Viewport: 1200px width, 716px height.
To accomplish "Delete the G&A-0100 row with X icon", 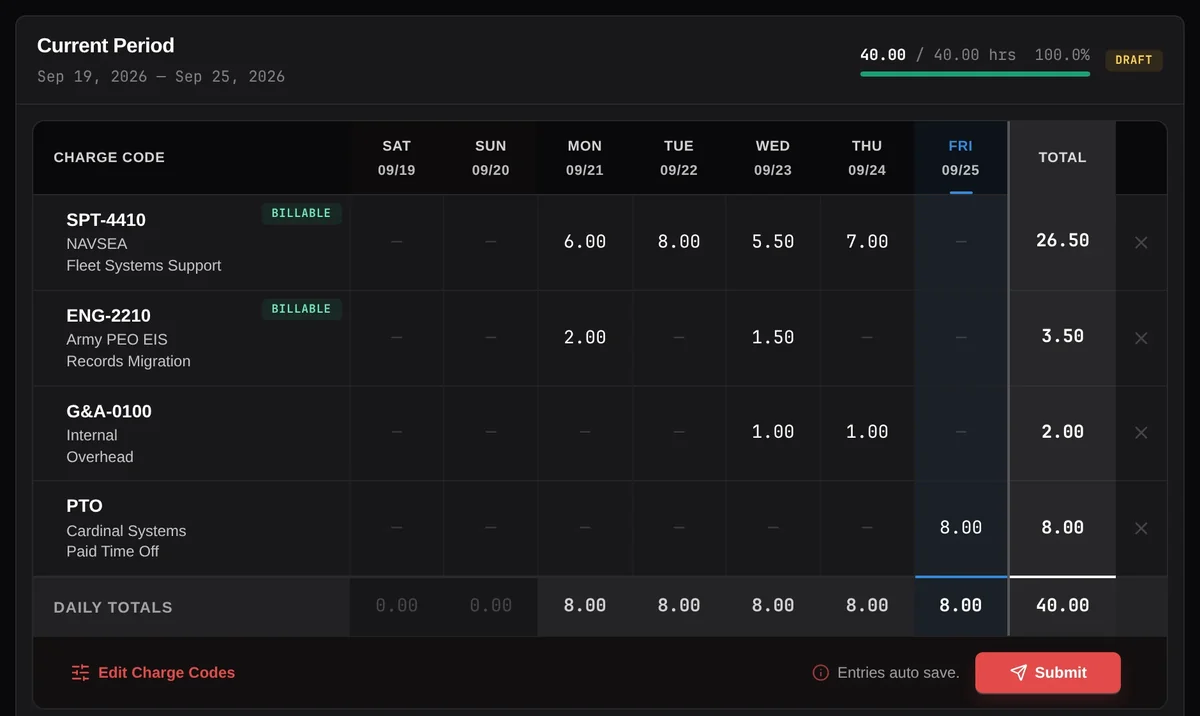I will point(1141,433).
